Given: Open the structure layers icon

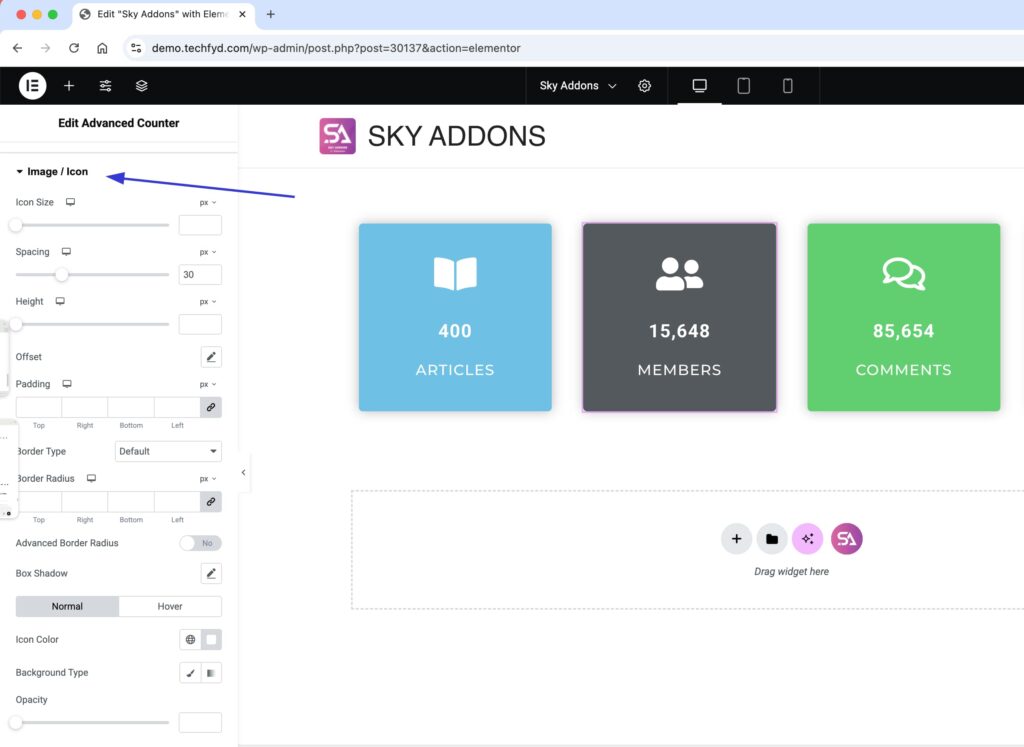Looking at the screenshot, I should tap(142, 86).
